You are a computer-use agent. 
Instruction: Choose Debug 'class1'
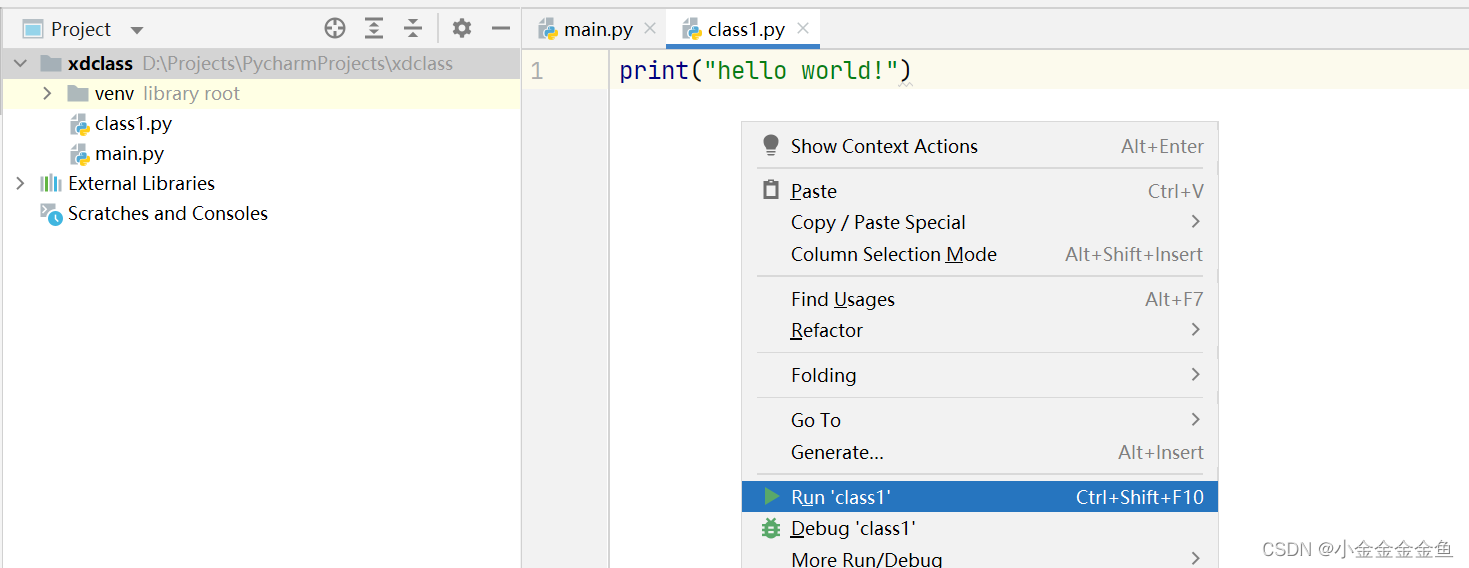[980, 528]
